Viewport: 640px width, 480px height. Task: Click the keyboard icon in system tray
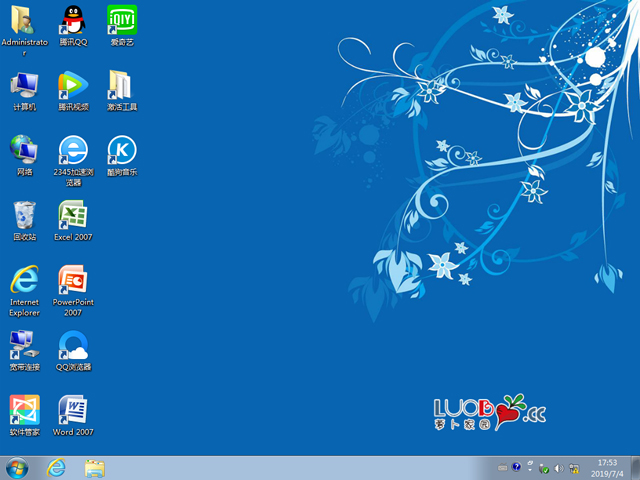pyautogui.click(x=503, y=468)
